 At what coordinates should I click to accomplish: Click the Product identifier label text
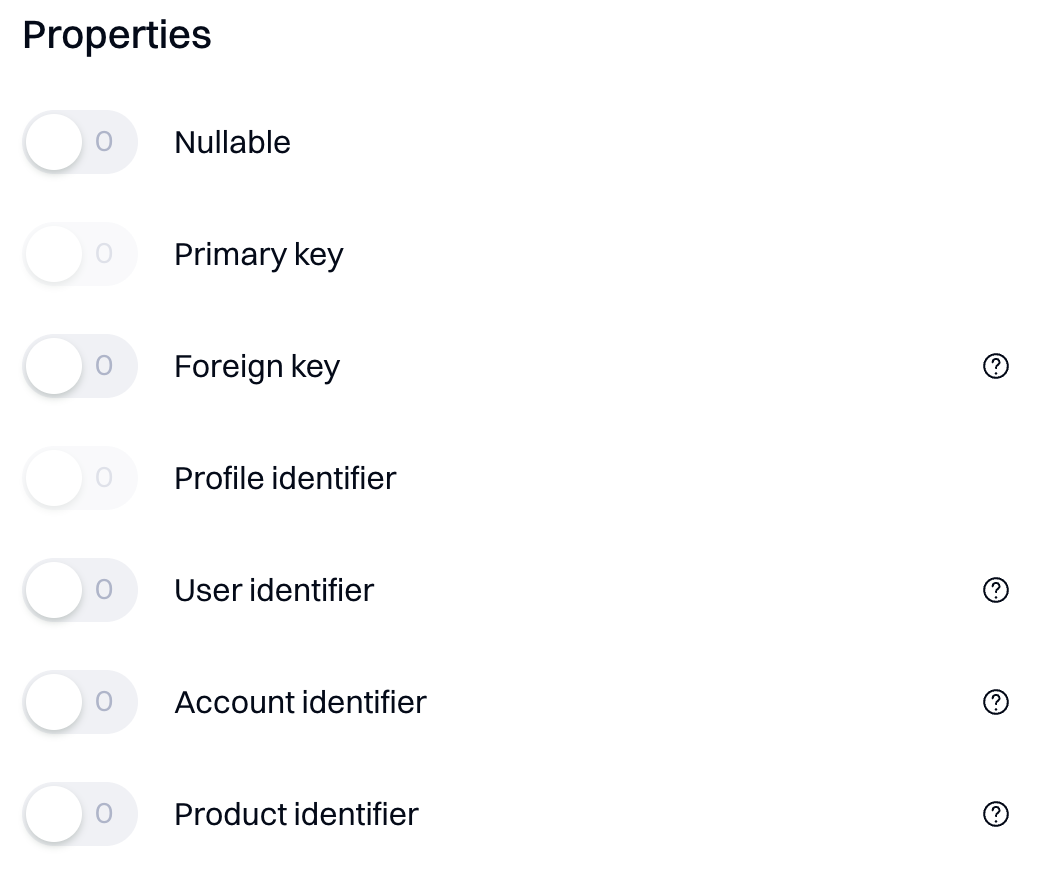click(x=296, y=815)
